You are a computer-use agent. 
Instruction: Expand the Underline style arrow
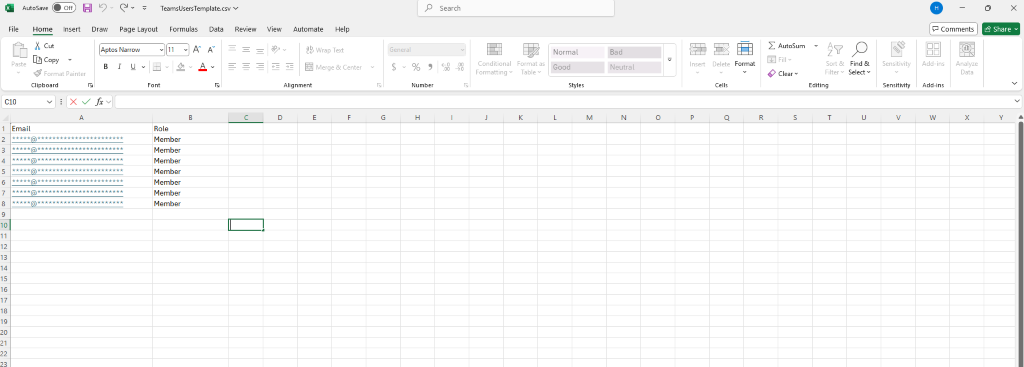(144, 67)
